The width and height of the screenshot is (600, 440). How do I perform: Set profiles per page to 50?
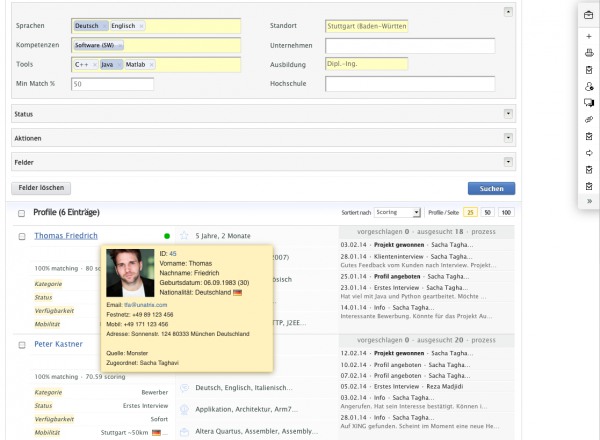pos(488,213)
